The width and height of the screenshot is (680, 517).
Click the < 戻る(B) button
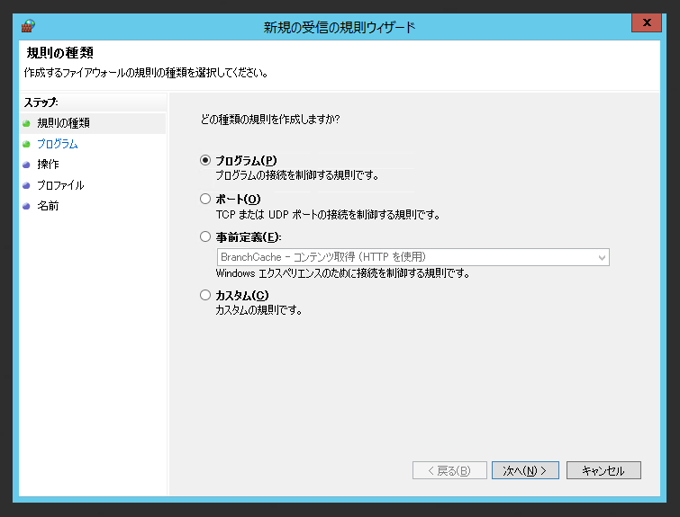click(x=449, y=470)
